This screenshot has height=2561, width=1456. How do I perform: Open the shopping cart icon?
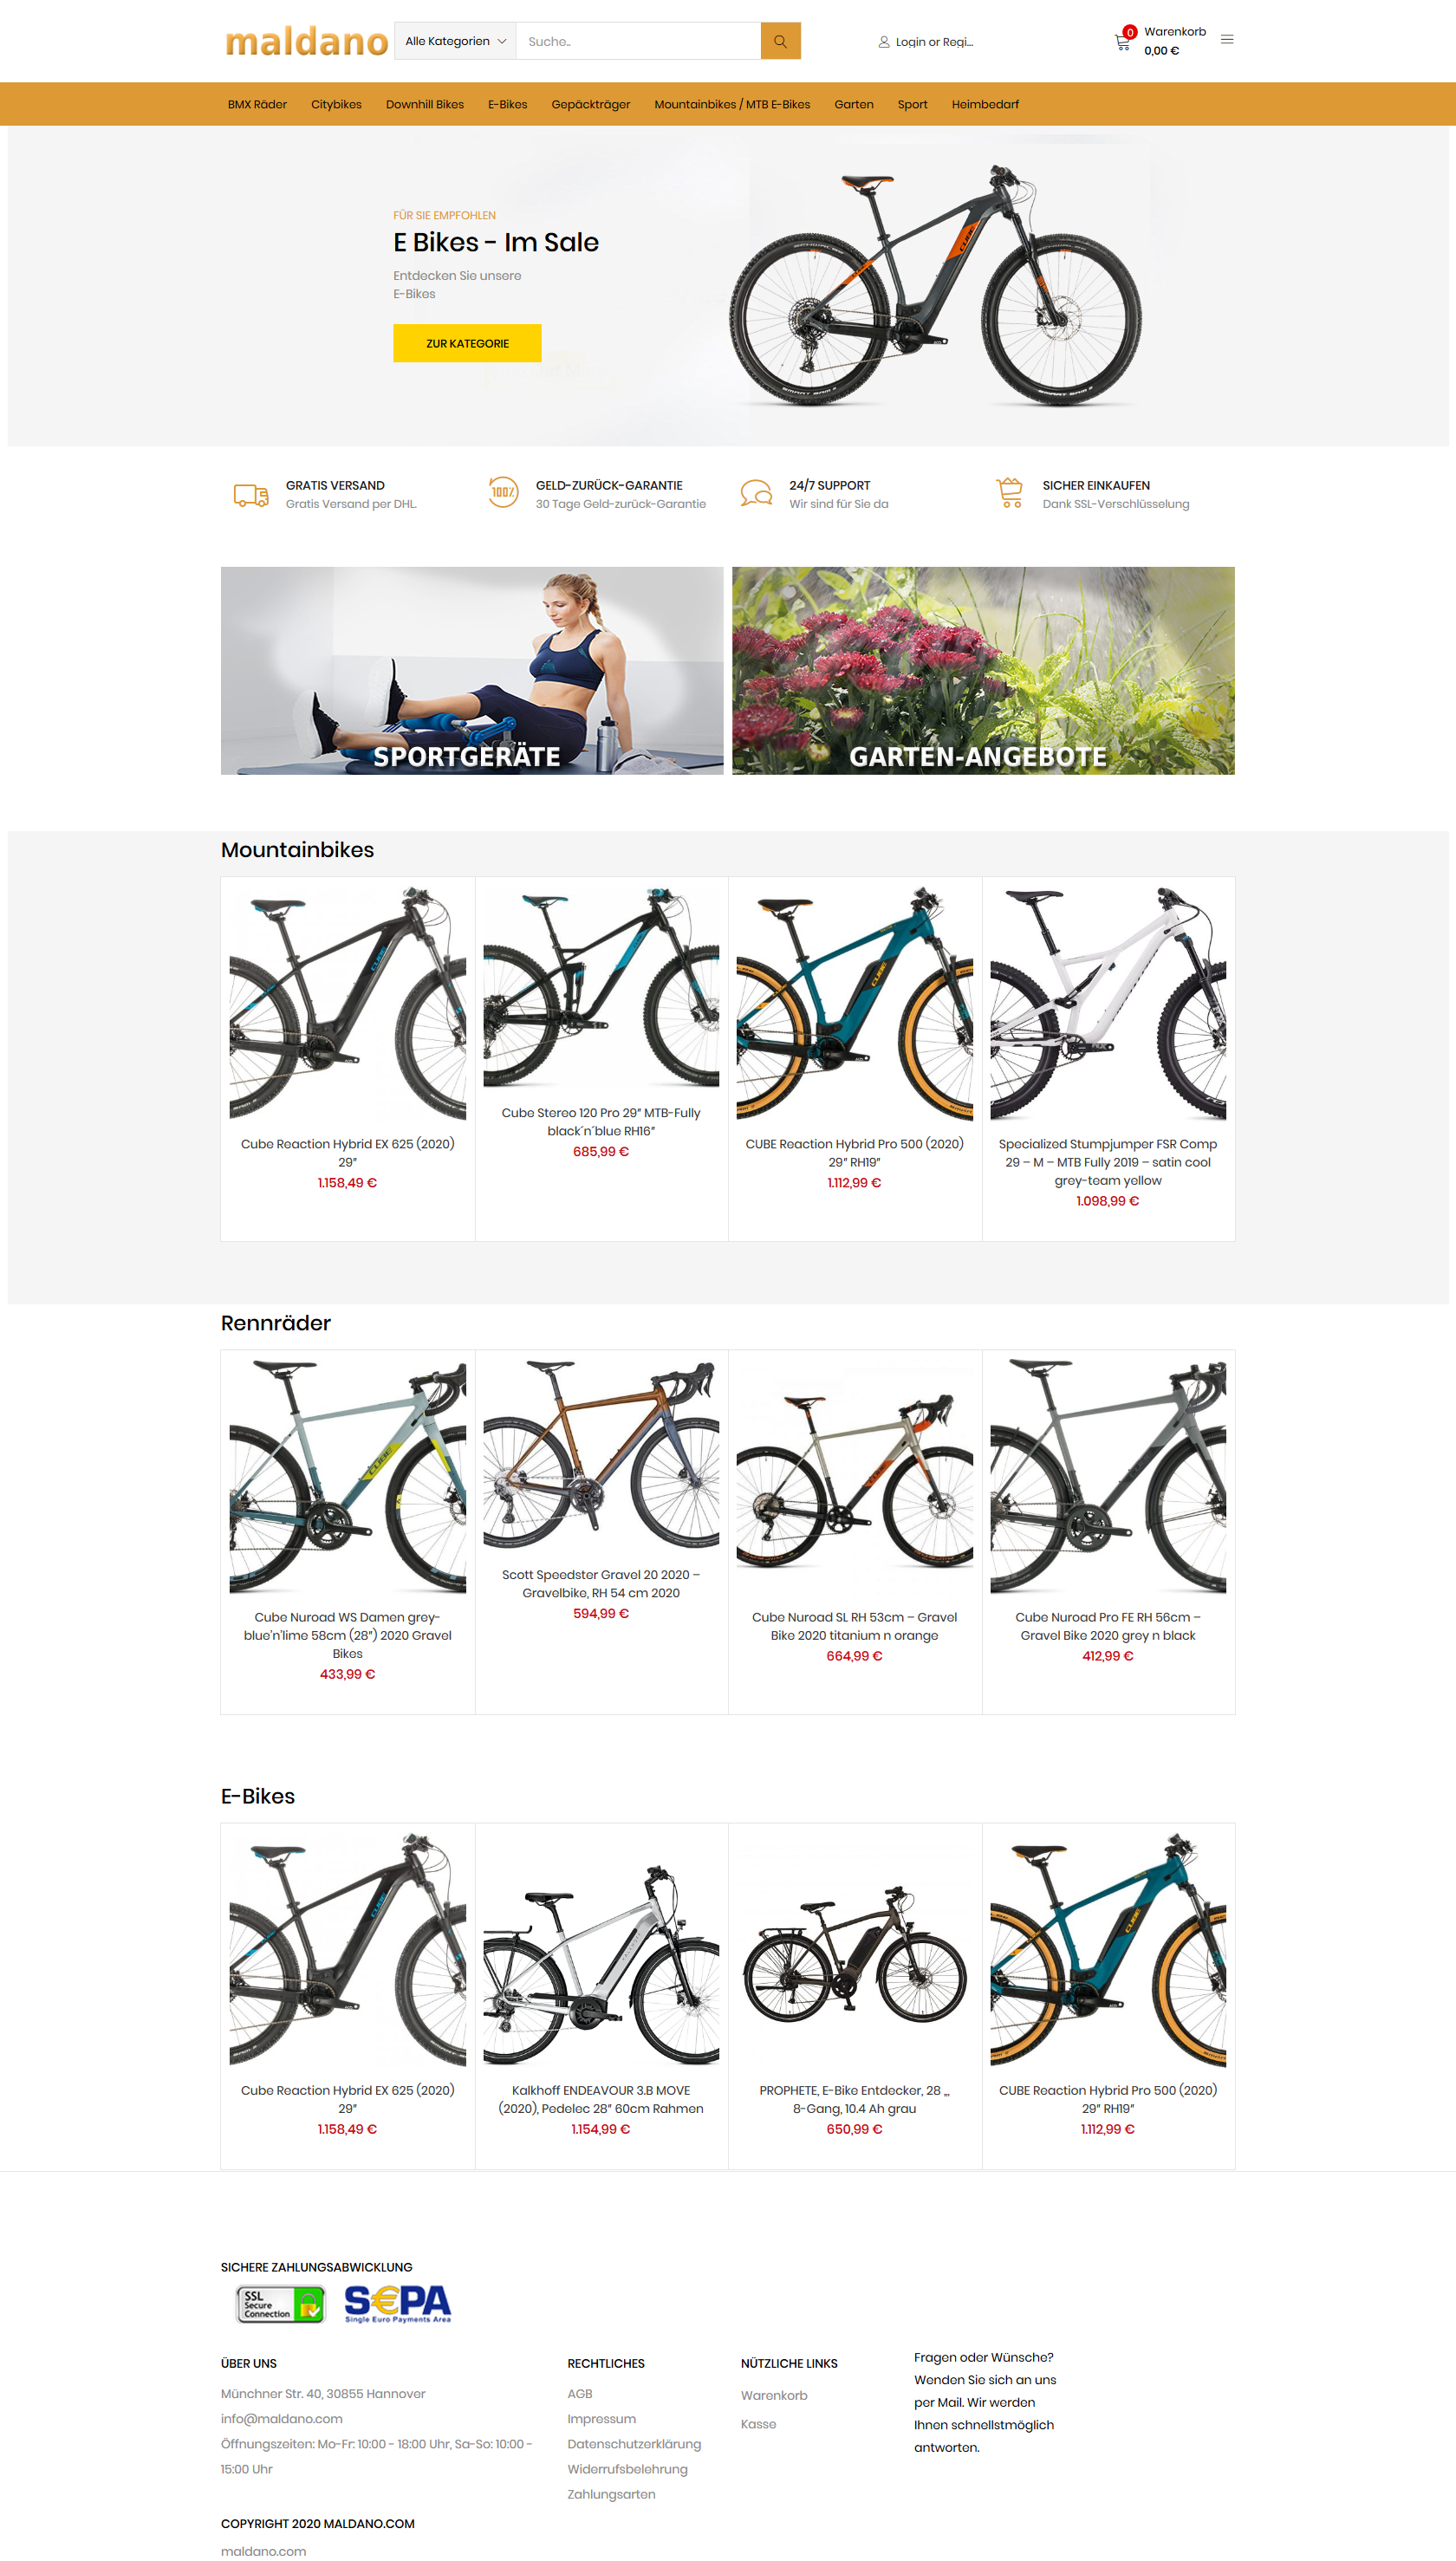[1122, 42]
